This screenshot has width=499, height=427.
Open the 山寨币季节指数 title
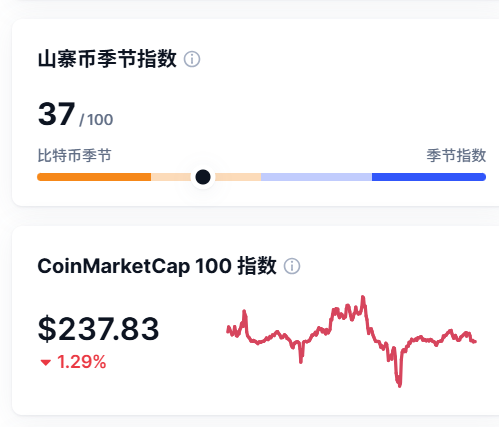click(107, 59)
